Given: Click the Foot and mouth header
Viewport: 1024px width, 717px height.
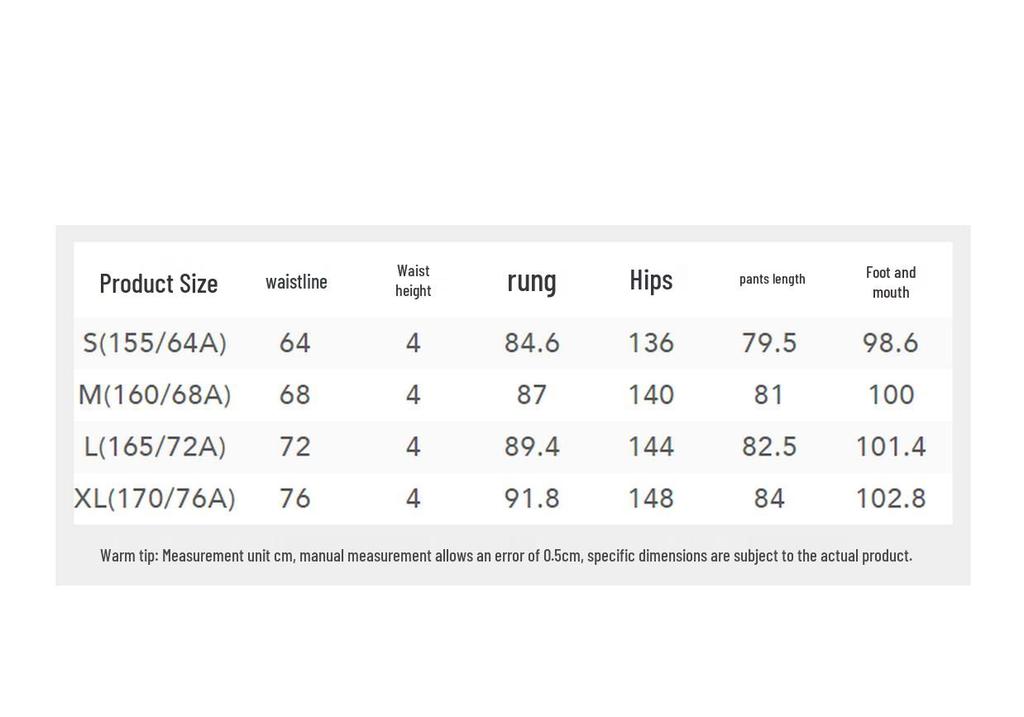Looking at the screenshot, I should click(x=891, y=282).
